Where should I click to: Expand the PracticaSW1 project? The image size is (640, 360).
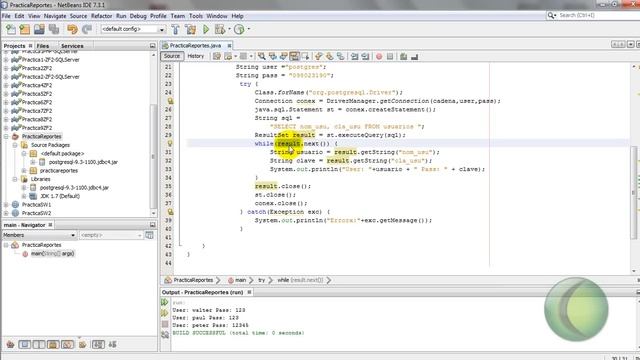(x=6, y=204)
